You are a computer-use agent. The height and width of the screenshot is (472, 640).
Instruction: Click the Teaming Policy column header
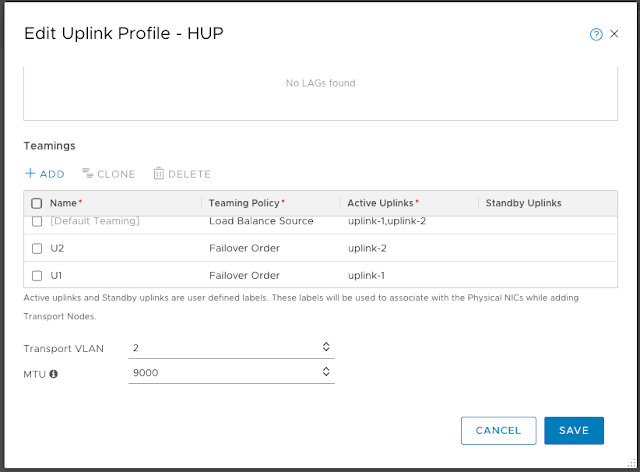[247, 203]
